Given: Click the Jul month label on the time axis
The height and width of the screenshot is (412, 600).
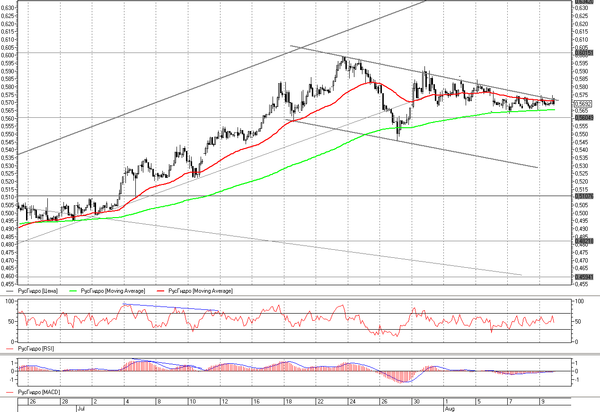Looking at the screenshot, I should [81, 409].
